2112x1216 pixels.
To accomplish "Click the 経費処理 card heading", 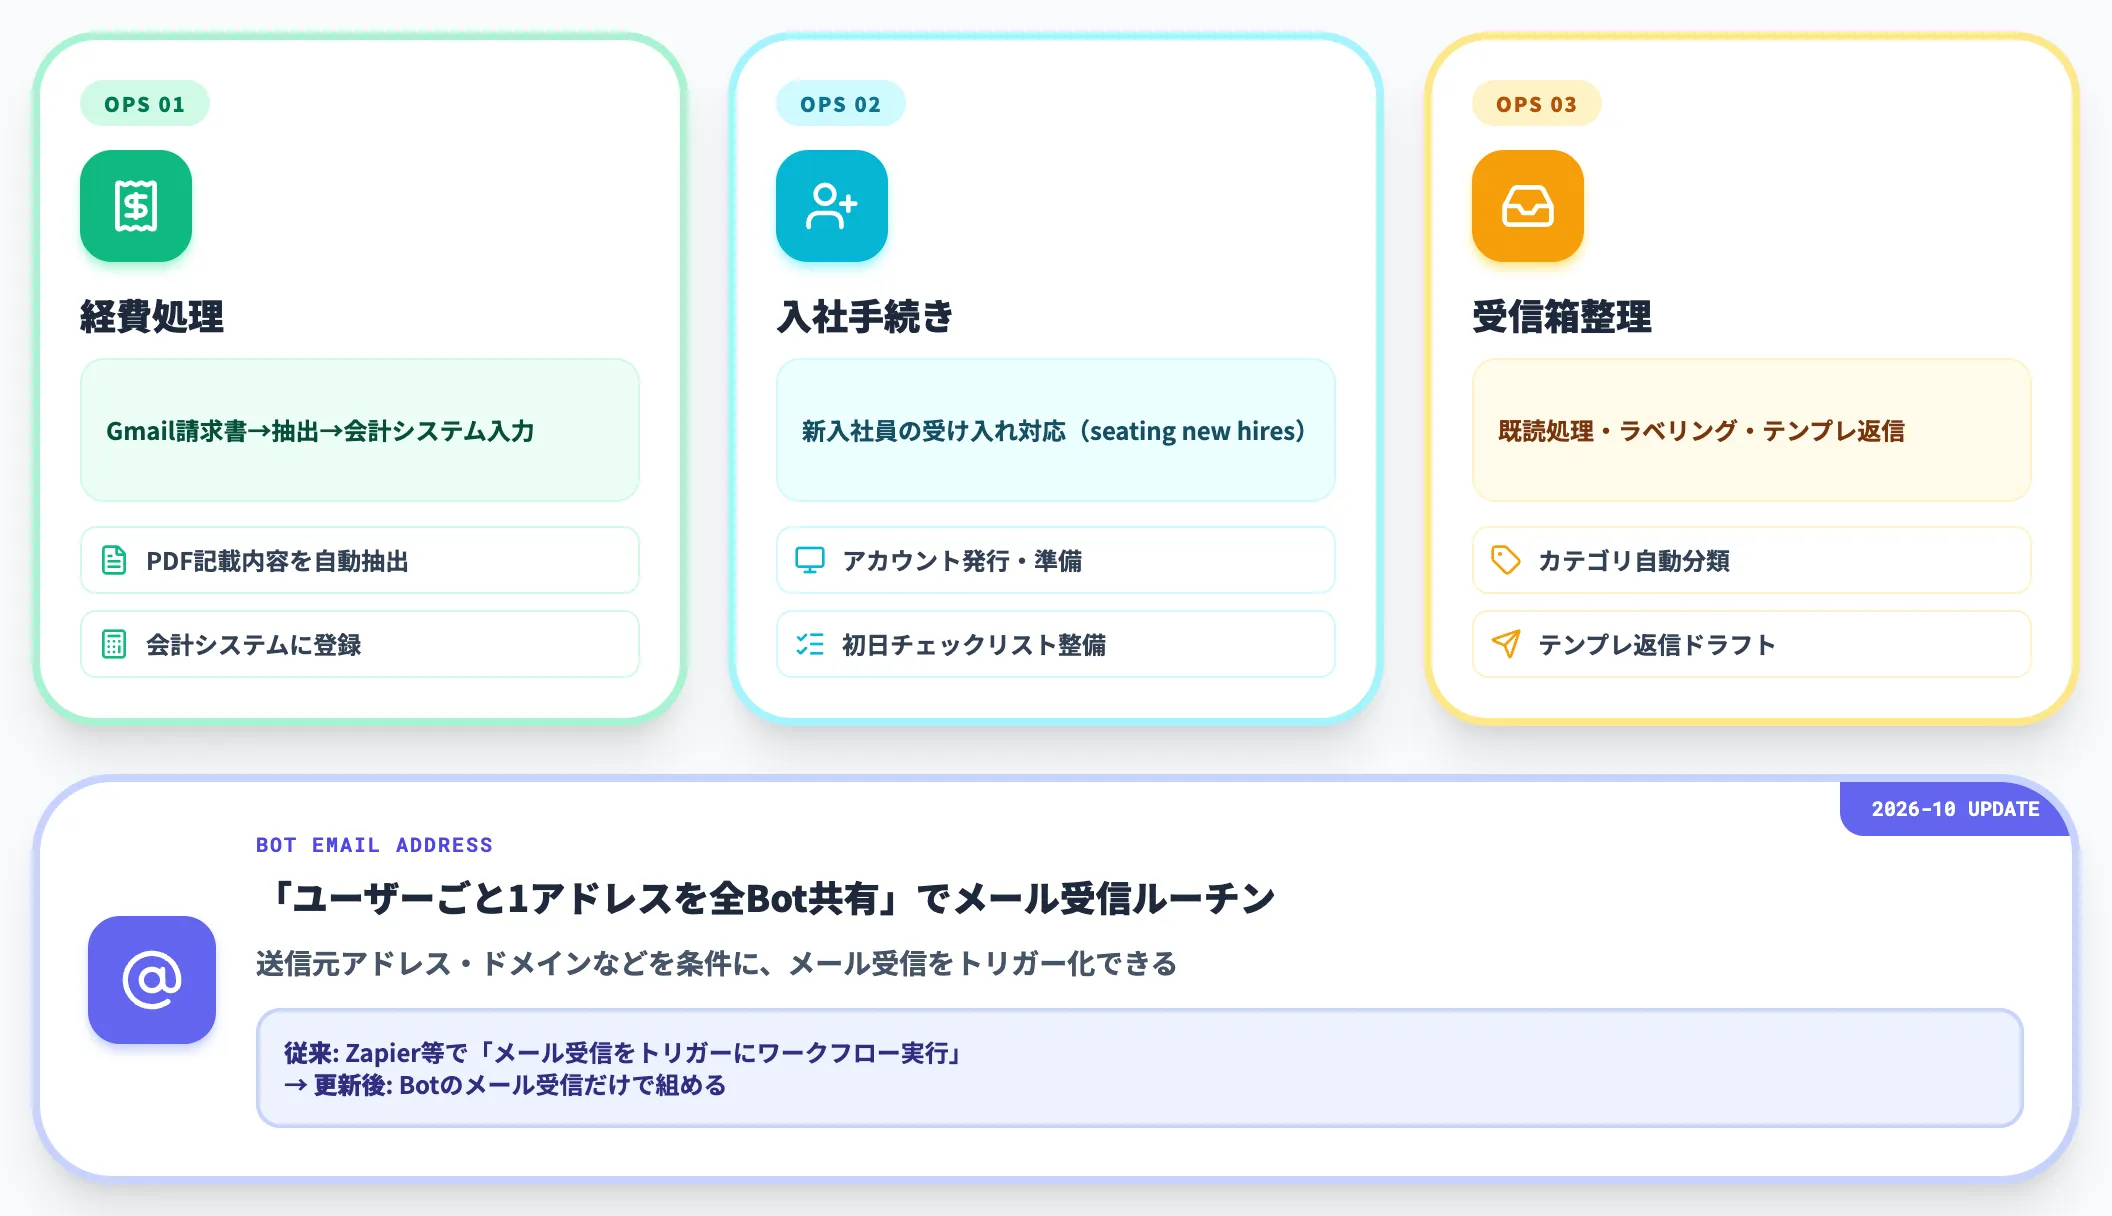I will coord(152,316).
